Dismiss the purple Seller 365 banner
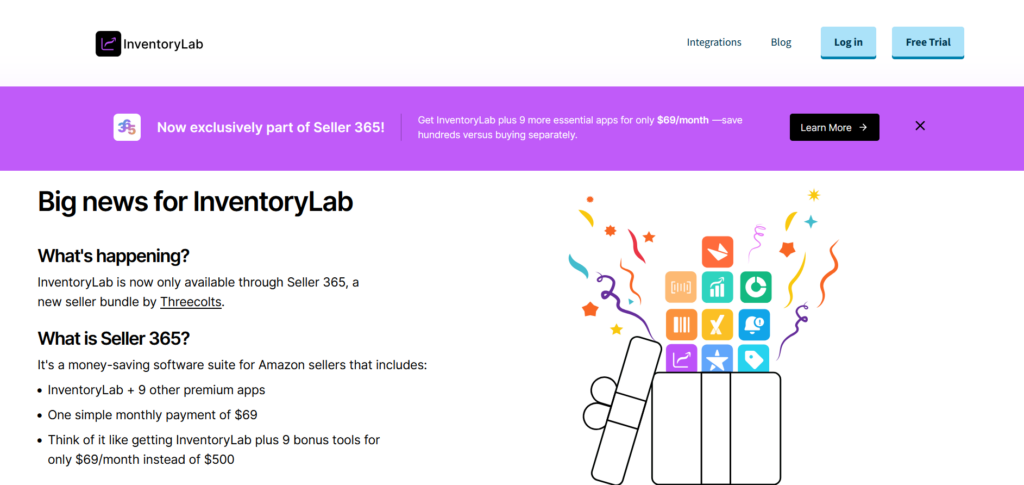 point(920,126)
